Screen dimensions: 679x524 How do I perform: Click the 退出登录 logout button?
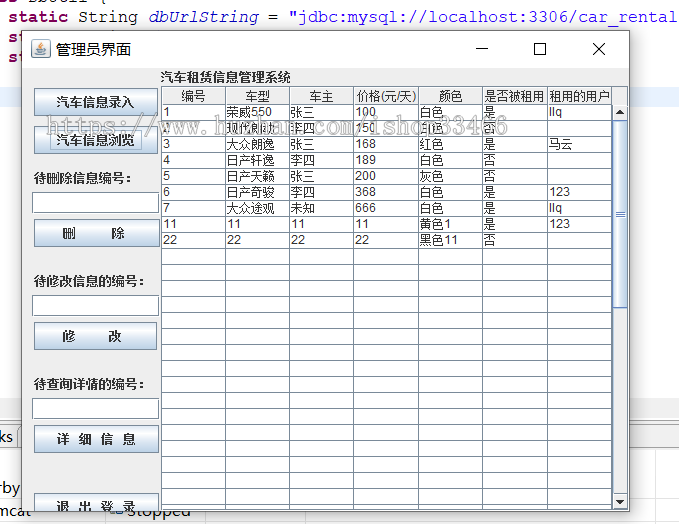tap(96, 502)
